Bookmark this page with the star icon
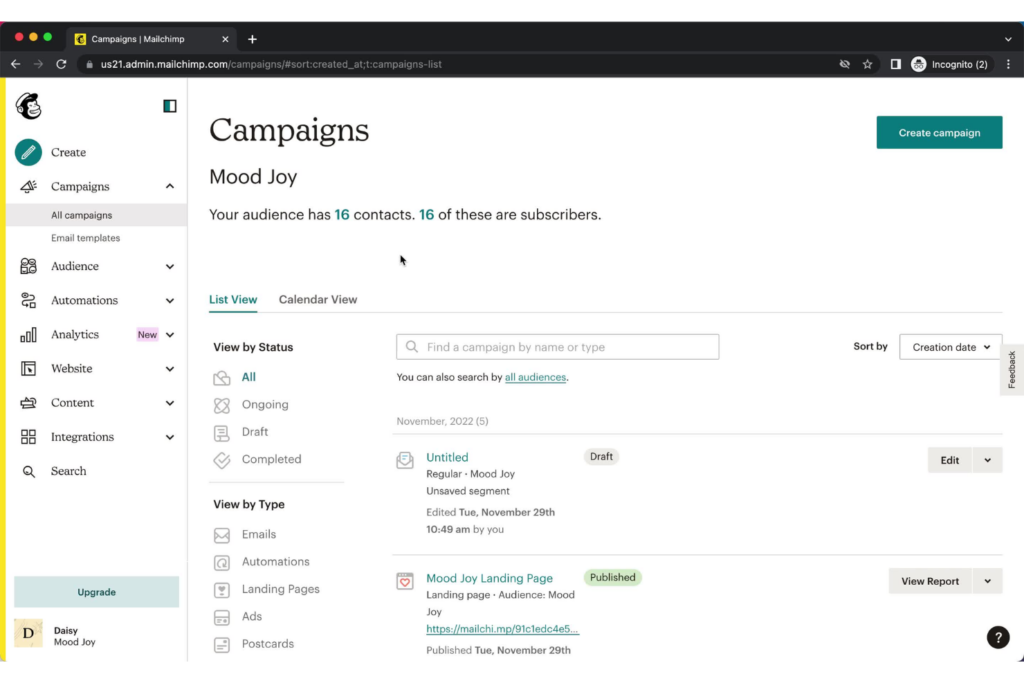 (867, 64)
